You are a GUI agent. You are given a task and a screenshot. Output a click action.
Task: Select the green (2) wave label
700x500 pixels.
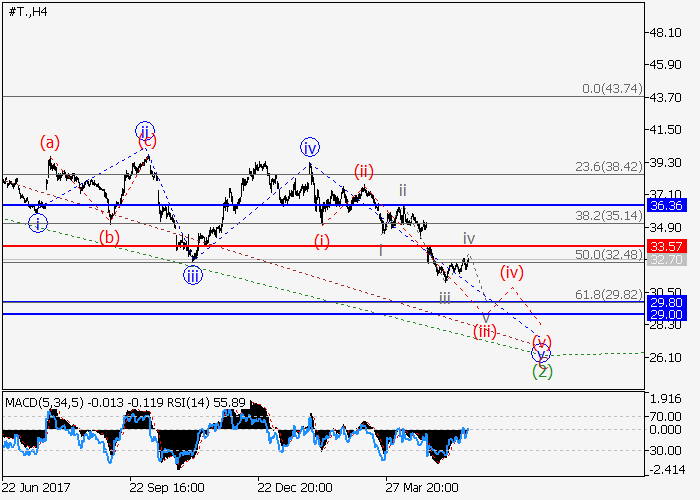pyautogui.click(x=541, y=371)
